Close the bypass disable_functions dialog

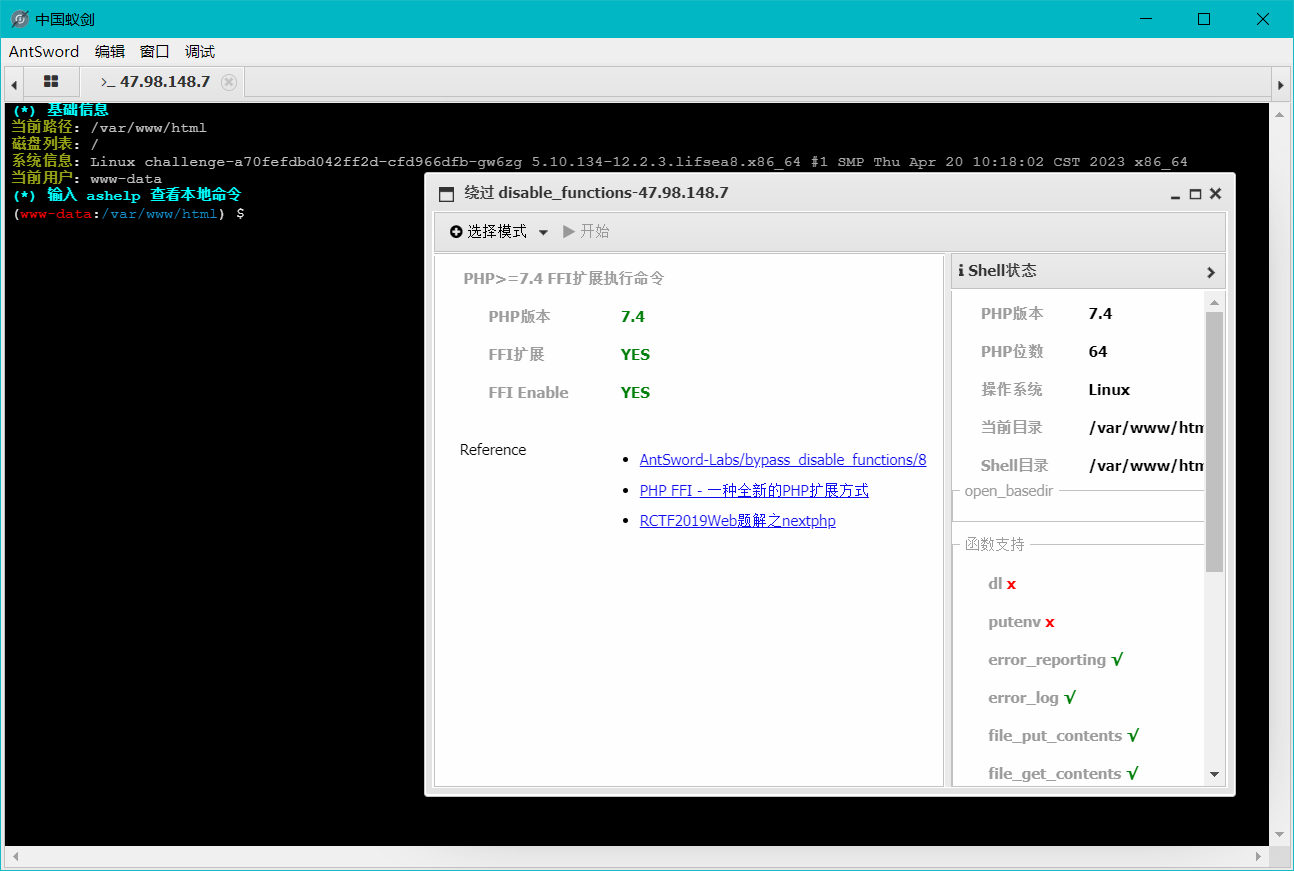click(1215, 194)
